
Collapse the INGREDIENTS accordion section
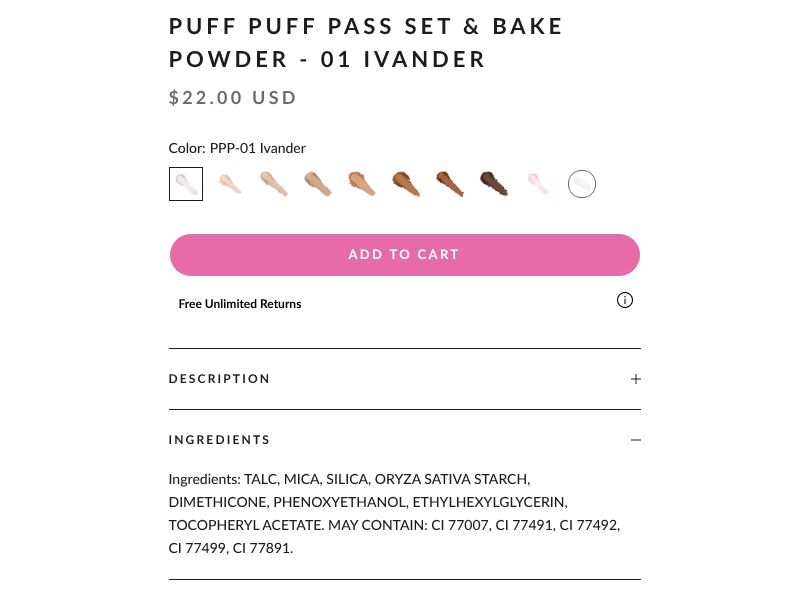click(219, 439)
